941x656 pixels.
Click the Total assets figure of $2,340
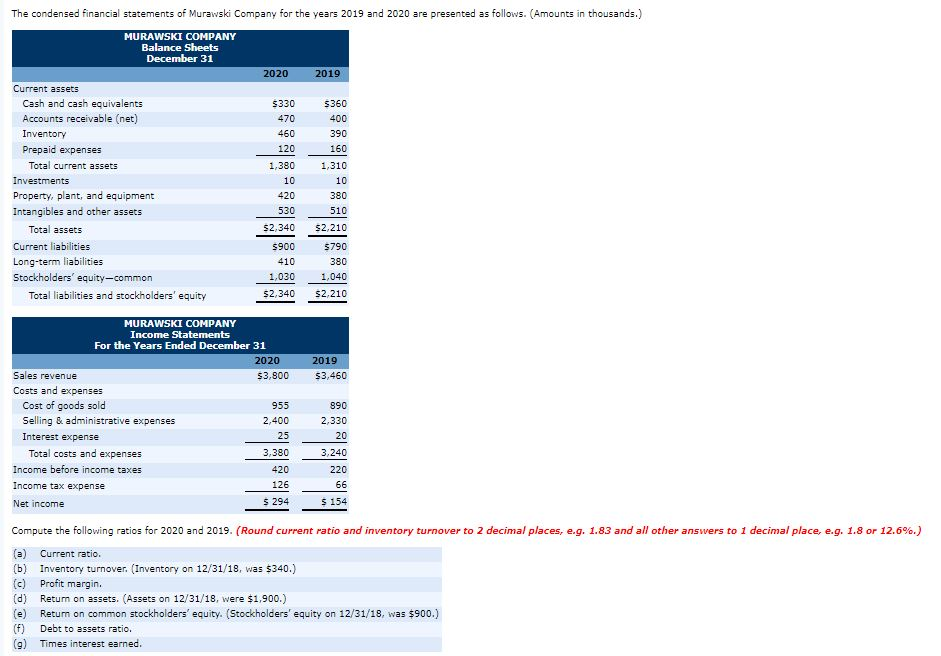pyautogui.click(x=276, y=229)
